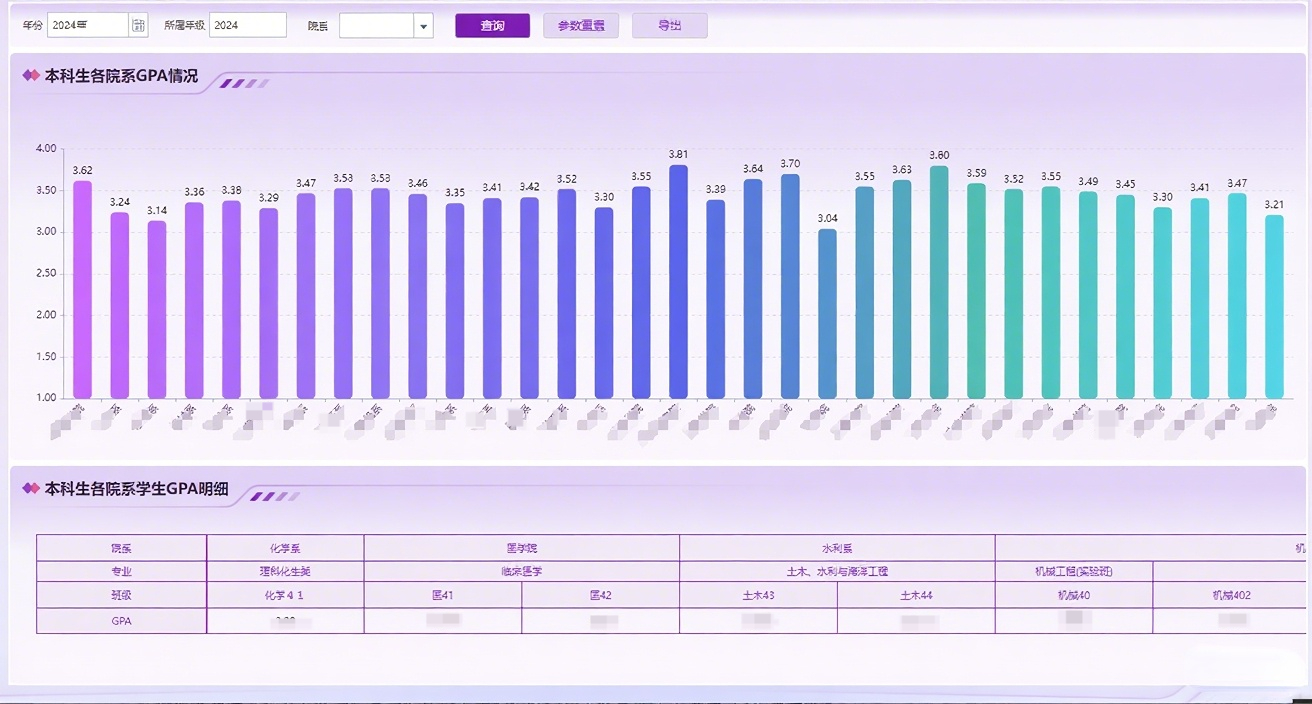
Task: Click the diamond icon beside 本科生各院系学生GPA明细
Action: [31, 489]
